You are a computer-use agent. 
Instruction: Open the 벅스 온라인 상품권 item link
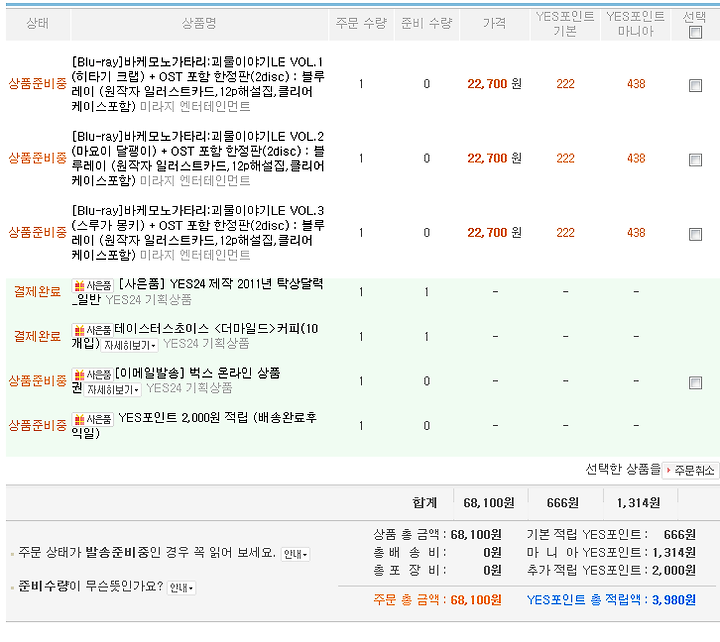click(x=176, y=381)
